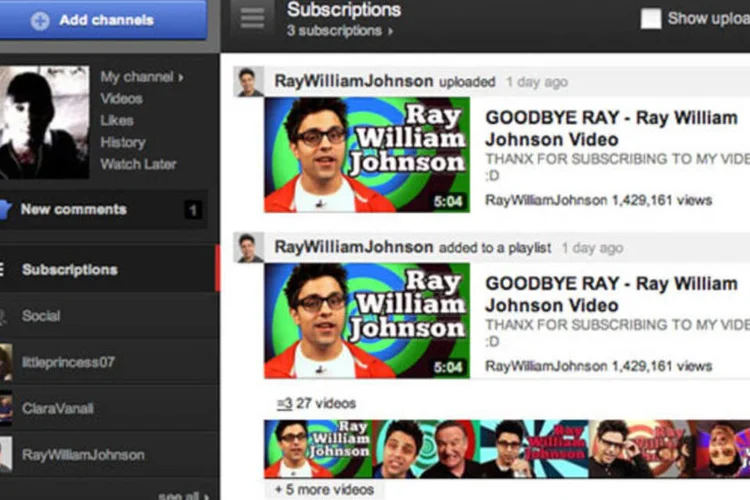Open Watch Later in the sidebar
The height and width of the screenshot is (500, 750).
point(138,164)
